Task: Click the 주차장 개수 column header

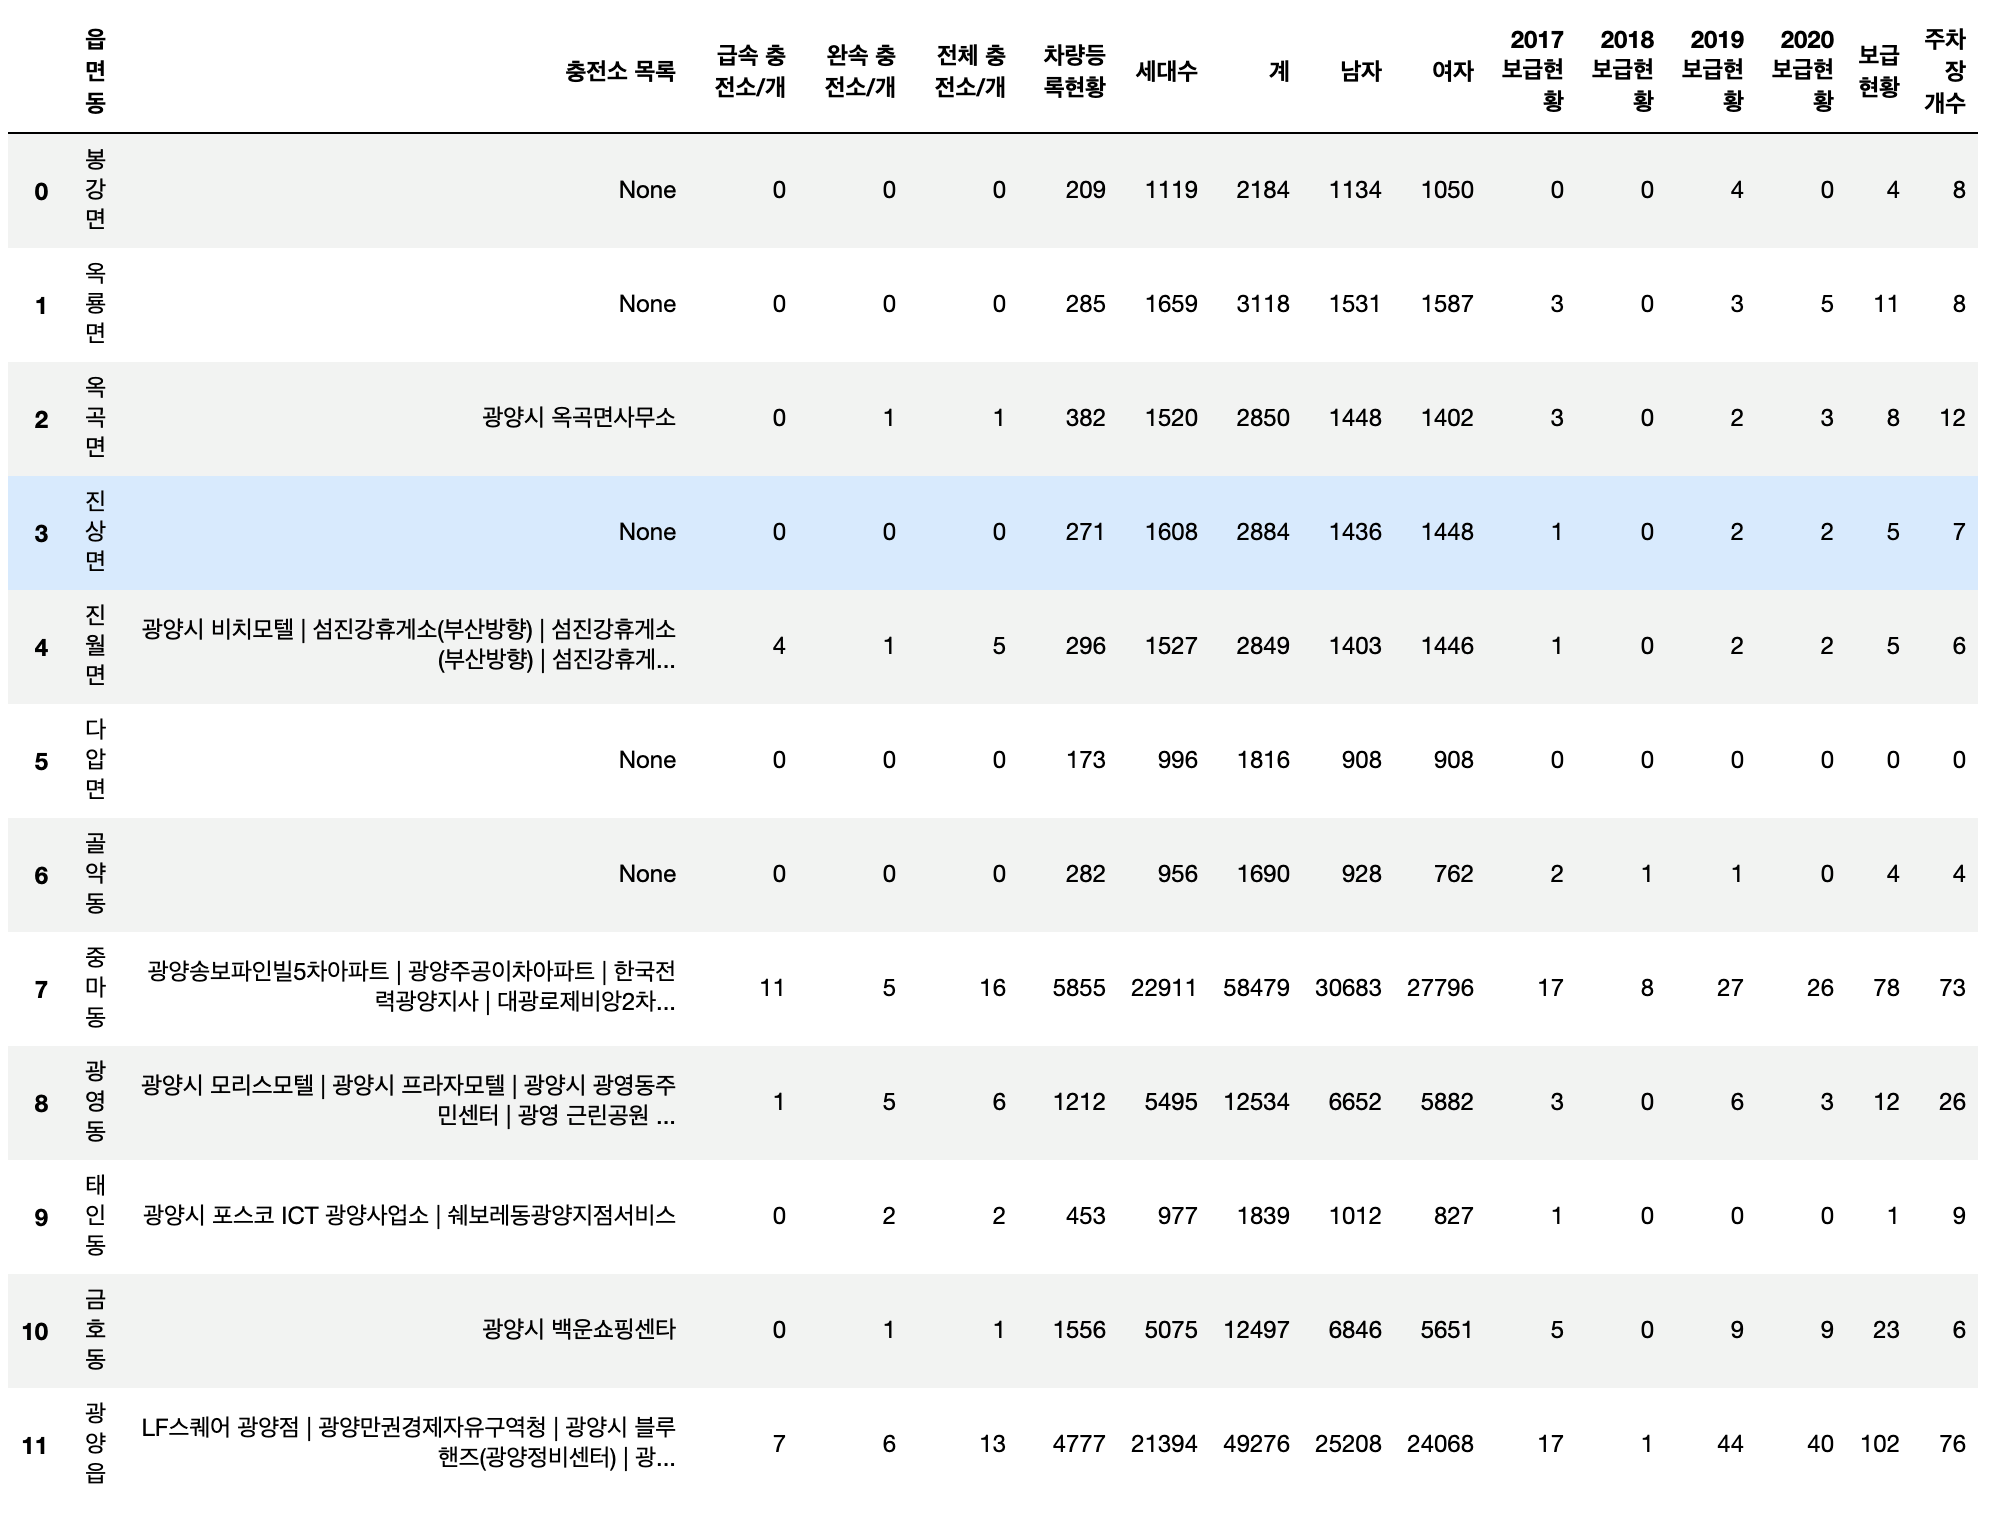Action: pos(1944,71)
